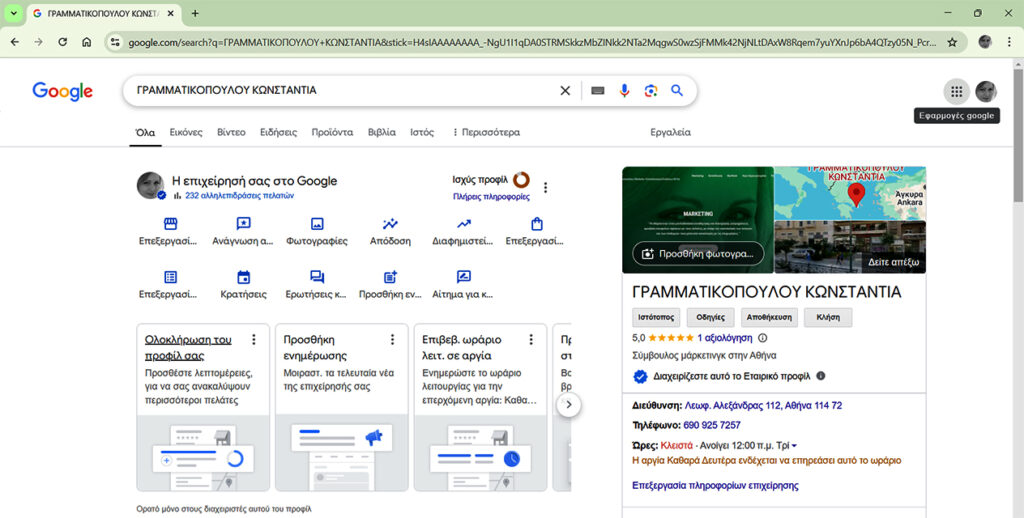Open the on-screen keyboard icon
This screenshot has width=1024, height=518.
pos(598,91)
